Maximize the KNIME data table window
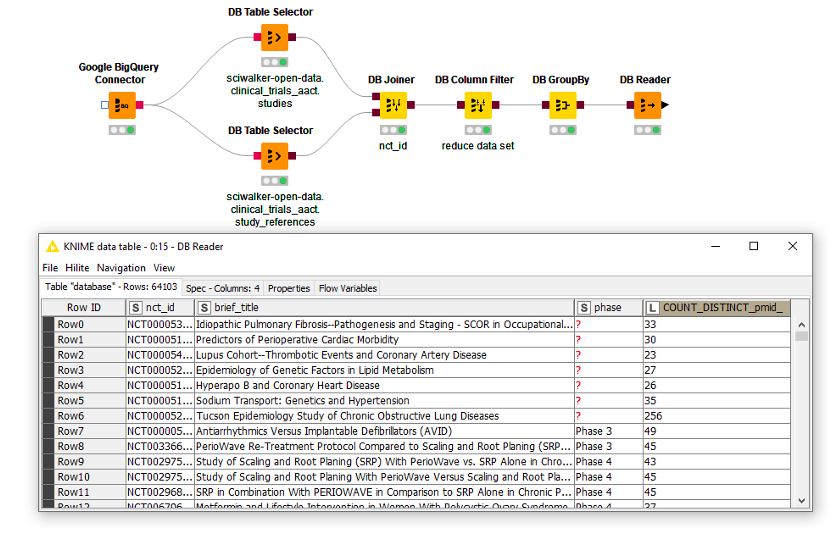Screen dimensions: 833x538 [753, 246]
